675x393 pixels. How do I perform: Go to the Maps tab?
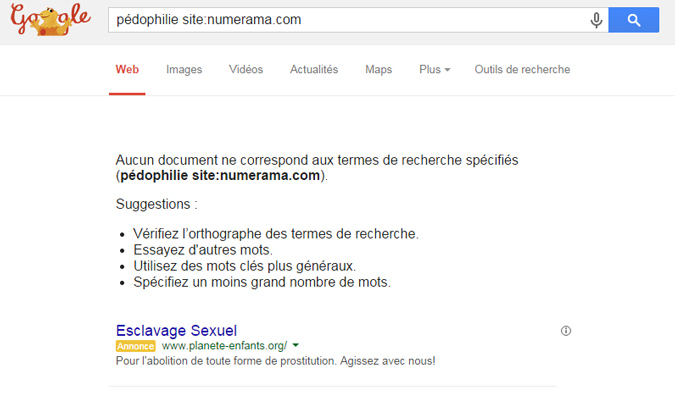[x=378, y=69]
